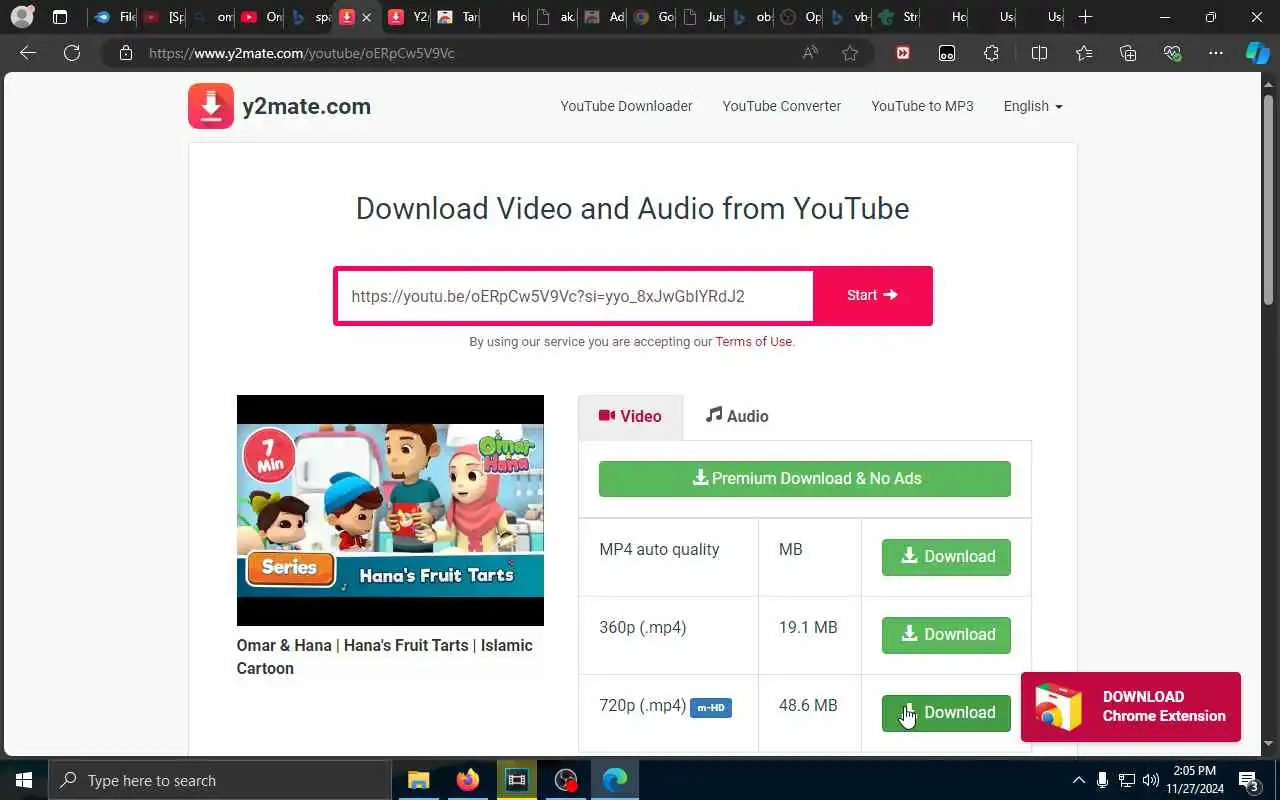Click the microphone tray icon
The image size is (1280, 800).
1102,780
